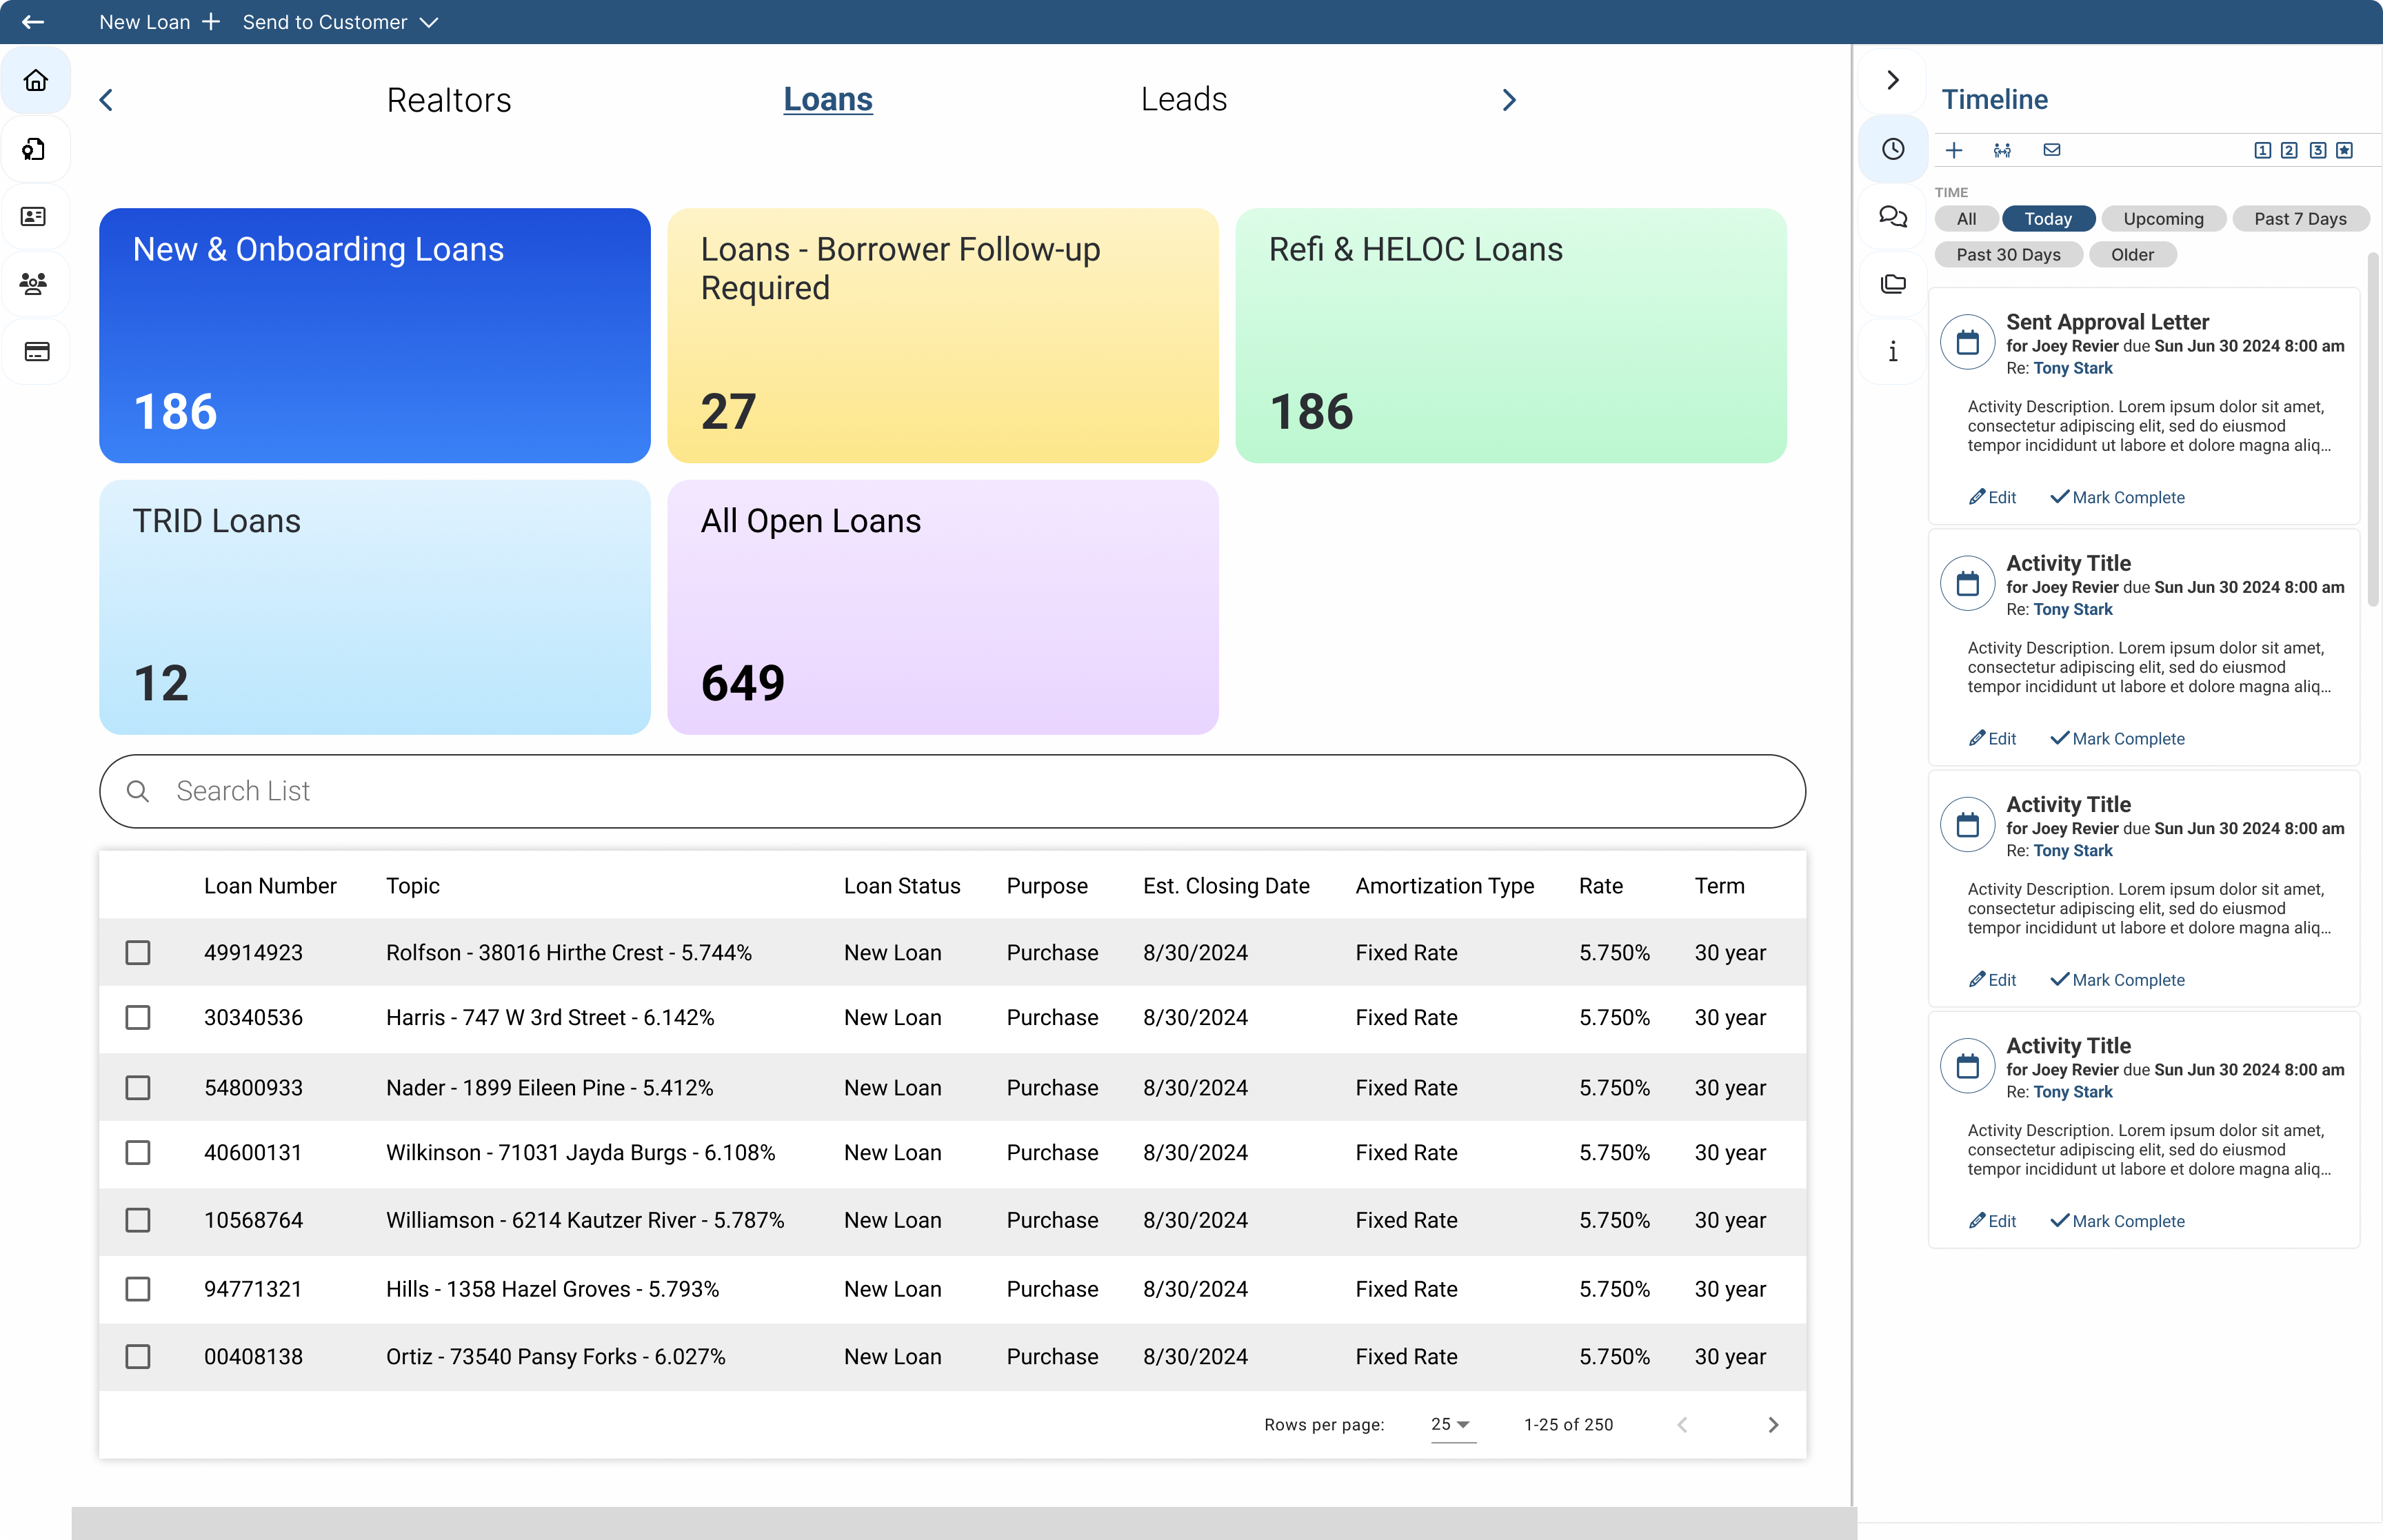Click the home icon in left sidebar
Screen dimensions: 2383x1540
pos(36,80)
